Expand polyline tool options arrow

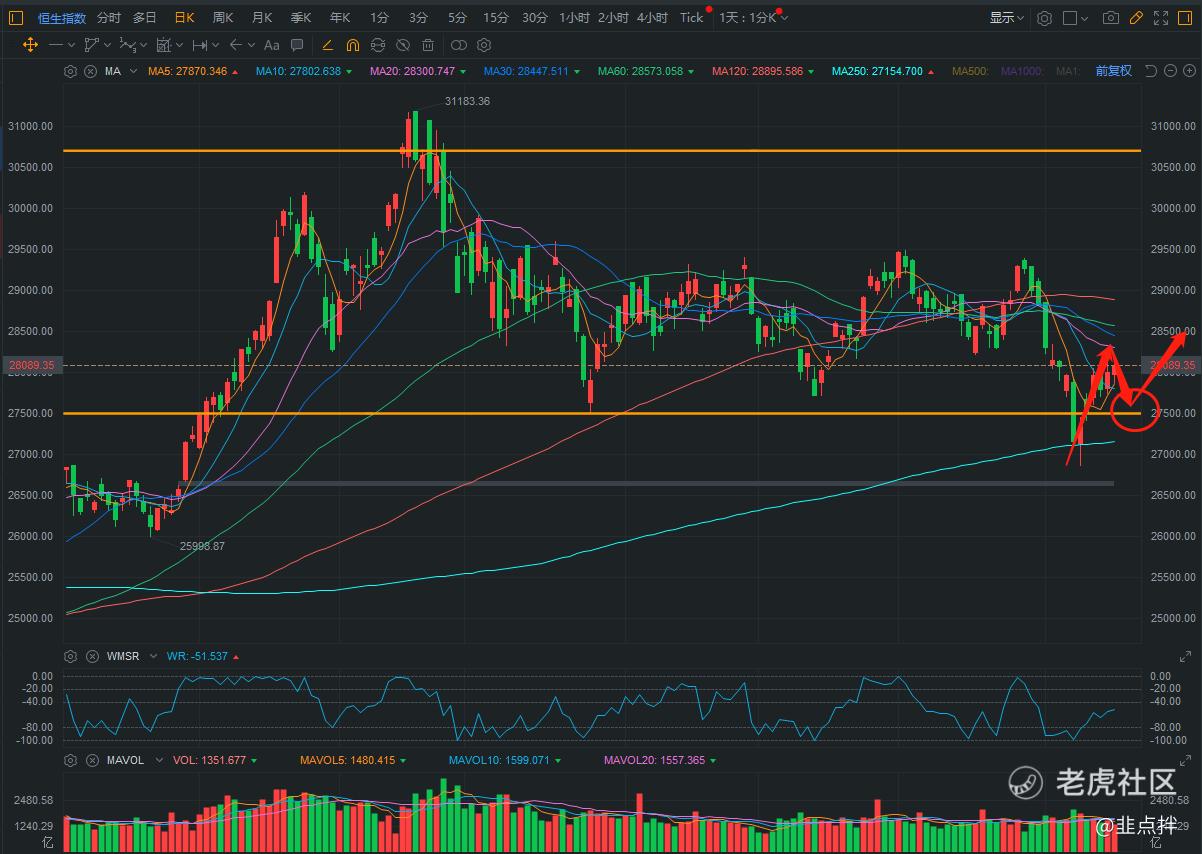[x=106, y=45]
